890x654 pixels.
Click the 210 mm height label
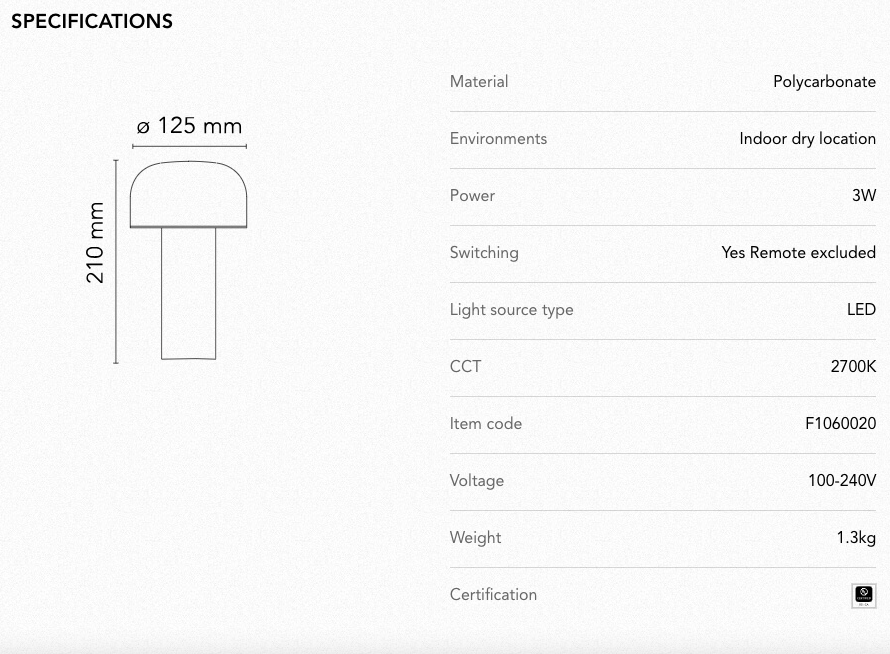tap(95, 243)
